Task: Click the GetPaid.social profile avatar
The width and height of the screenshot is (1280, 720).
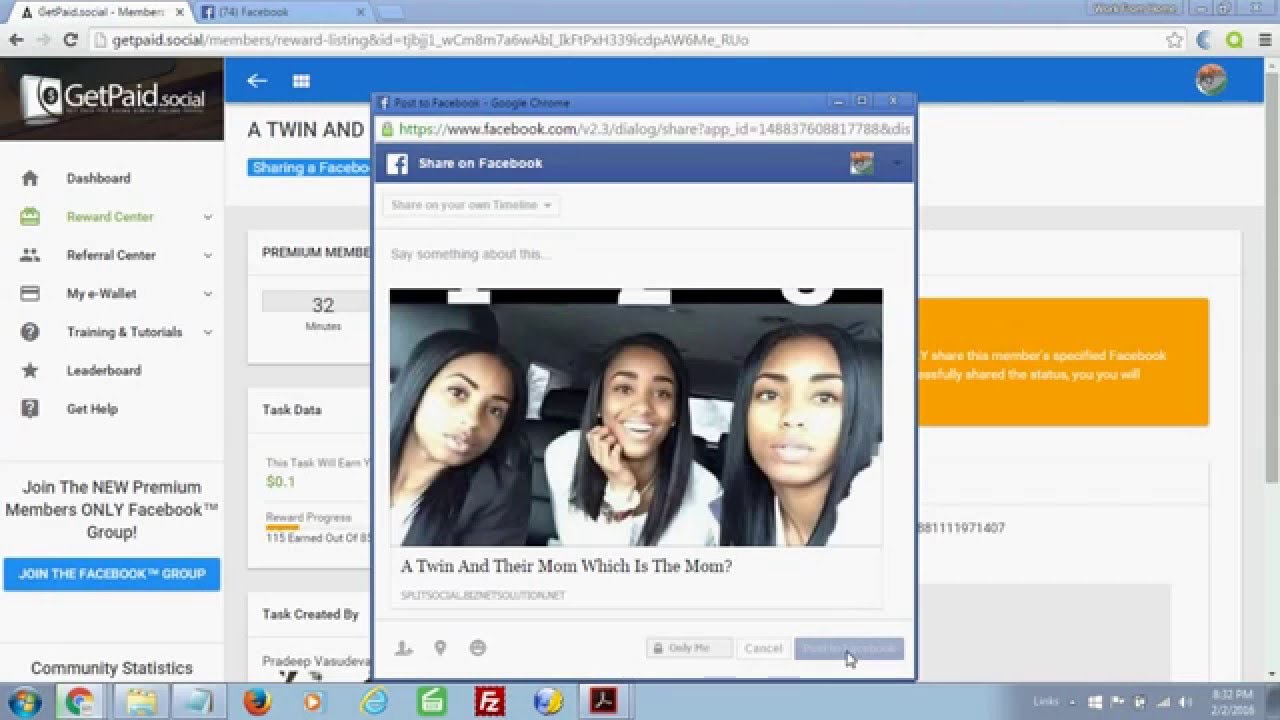Action: coord(1211,80)
